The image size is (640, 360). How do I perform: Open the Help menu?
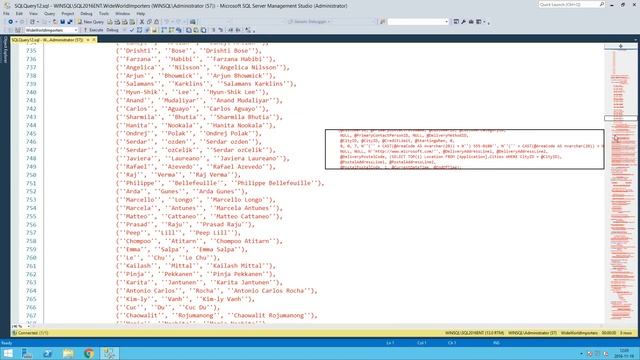141,13
